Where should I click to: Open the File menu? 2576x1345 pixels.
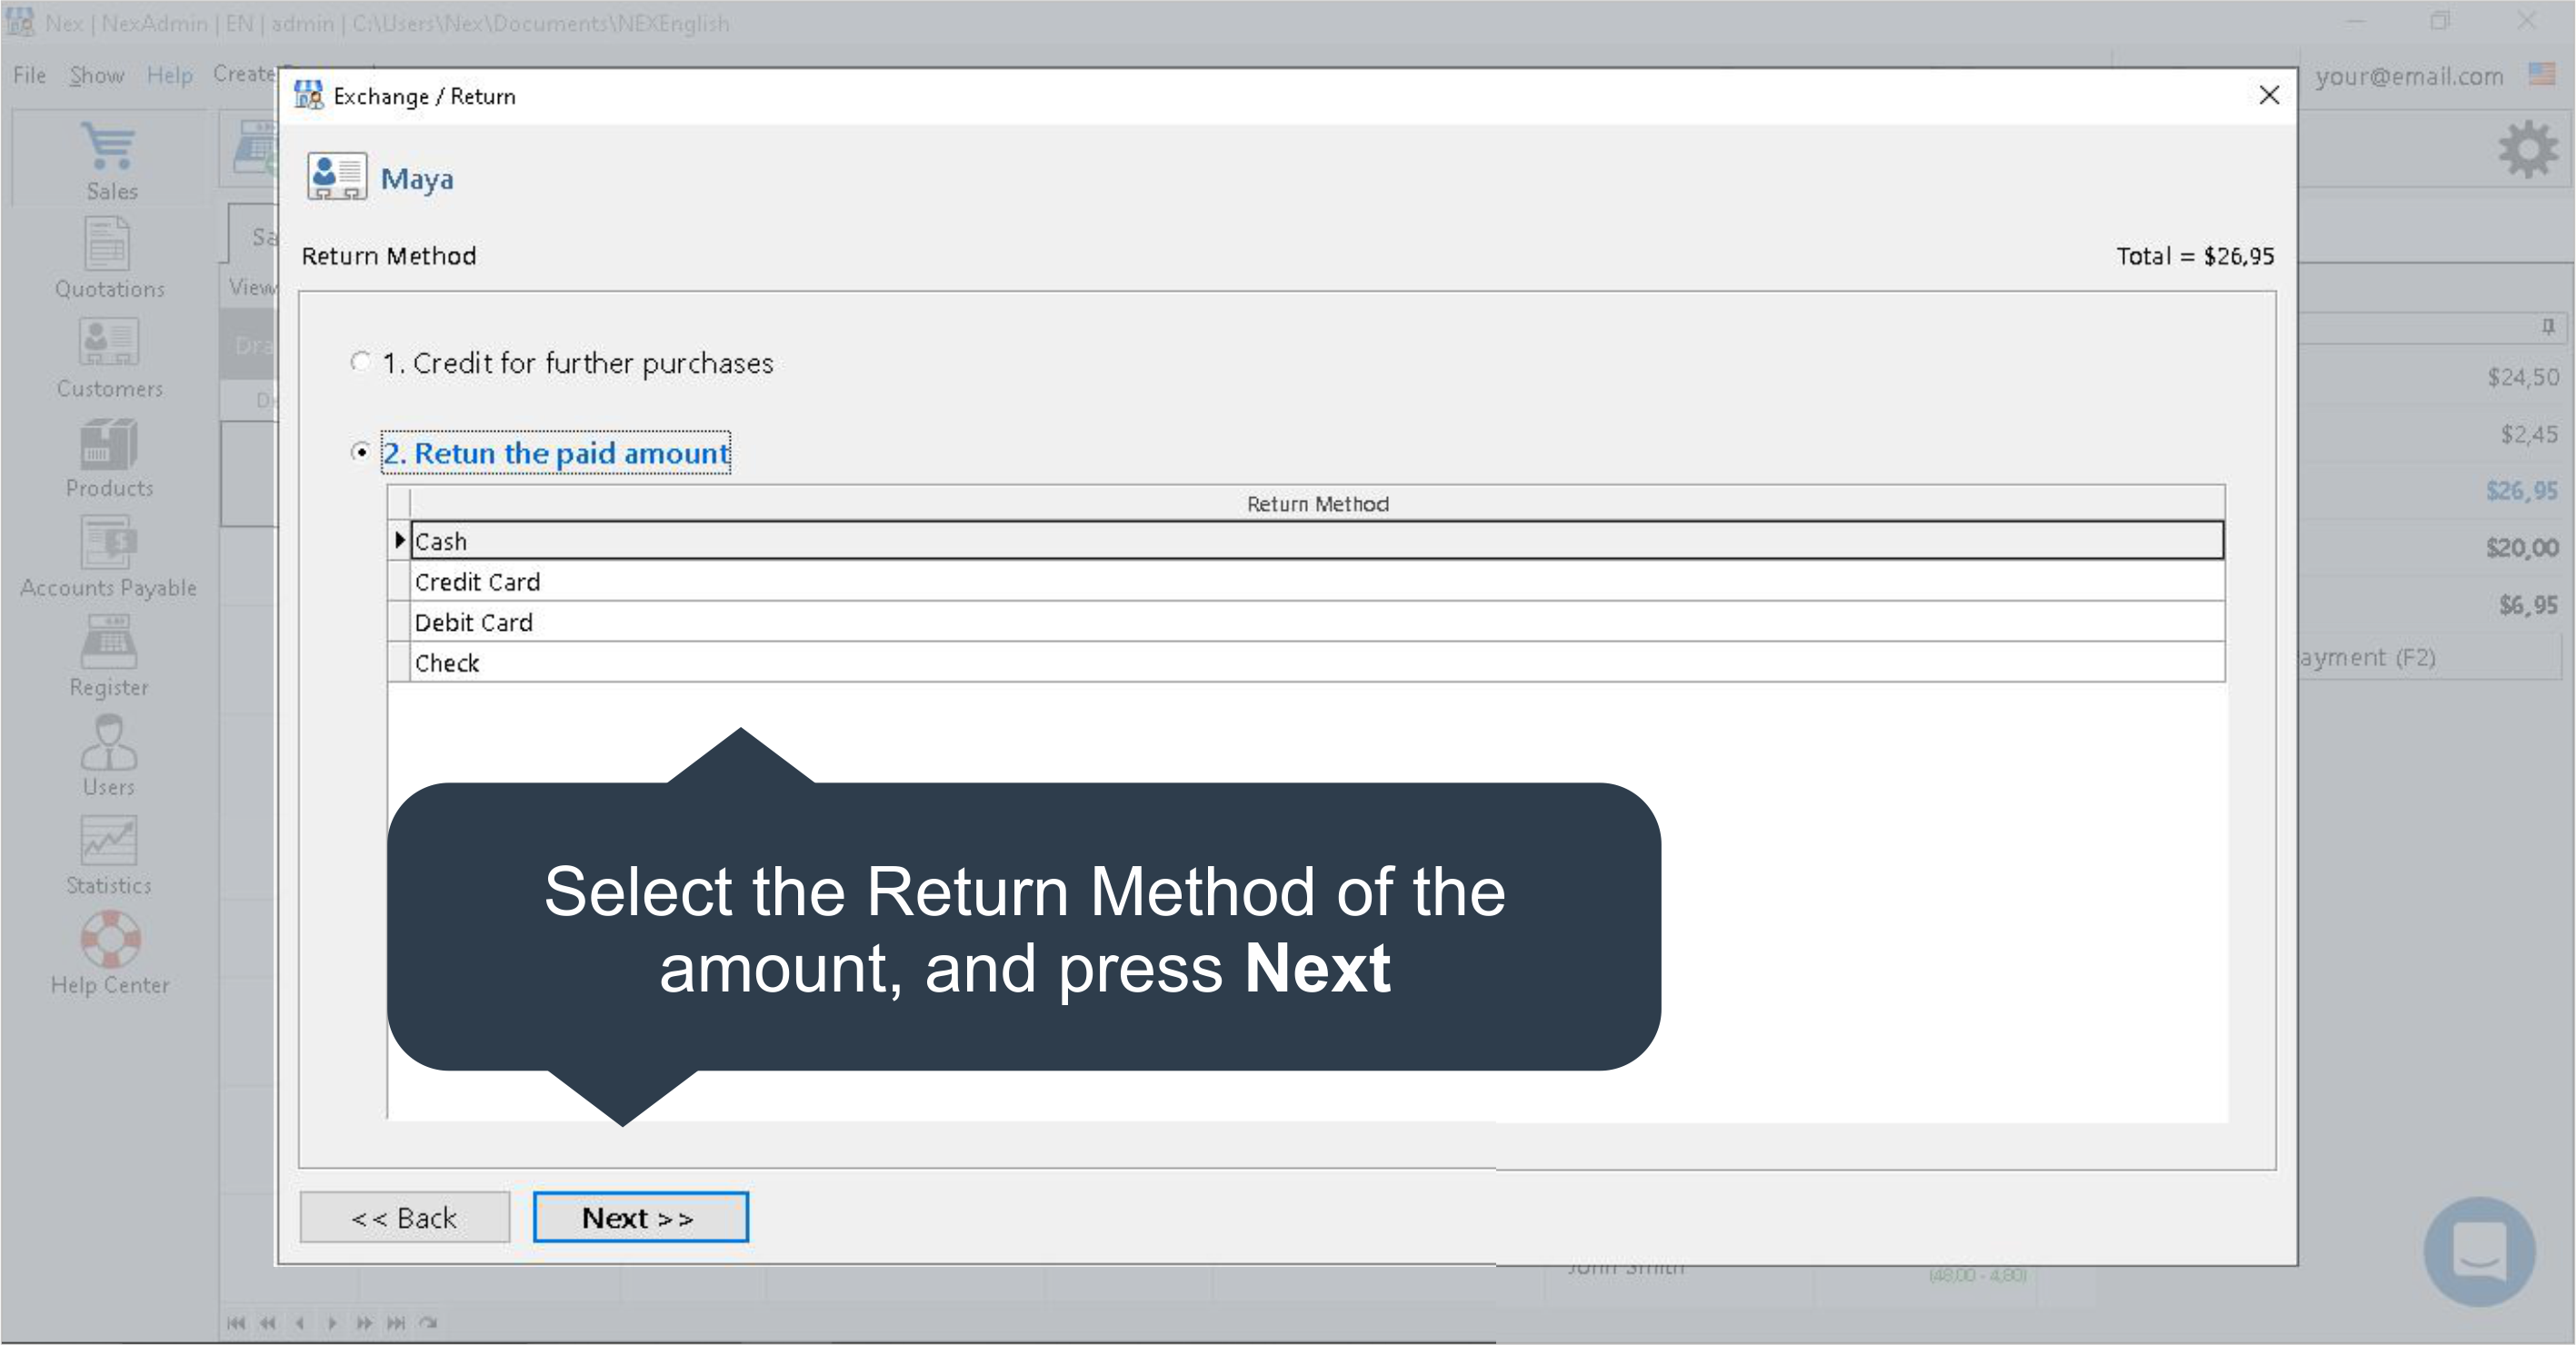pos(29,75)
